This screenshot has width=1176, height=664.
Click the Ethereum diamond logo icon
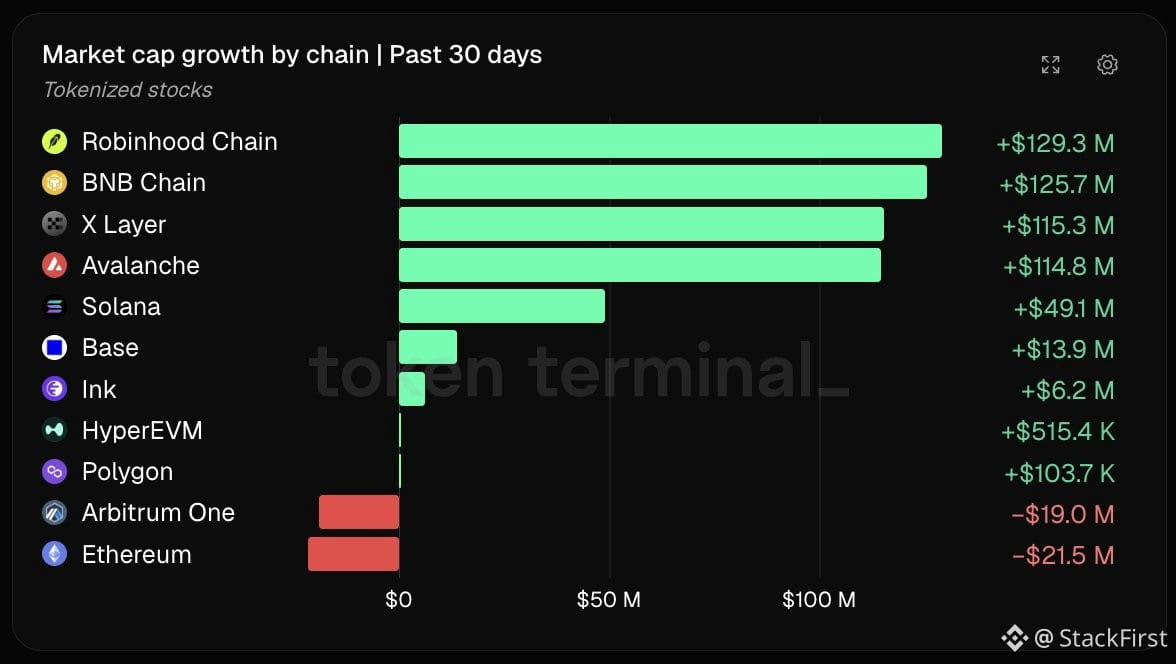[55, 554]
